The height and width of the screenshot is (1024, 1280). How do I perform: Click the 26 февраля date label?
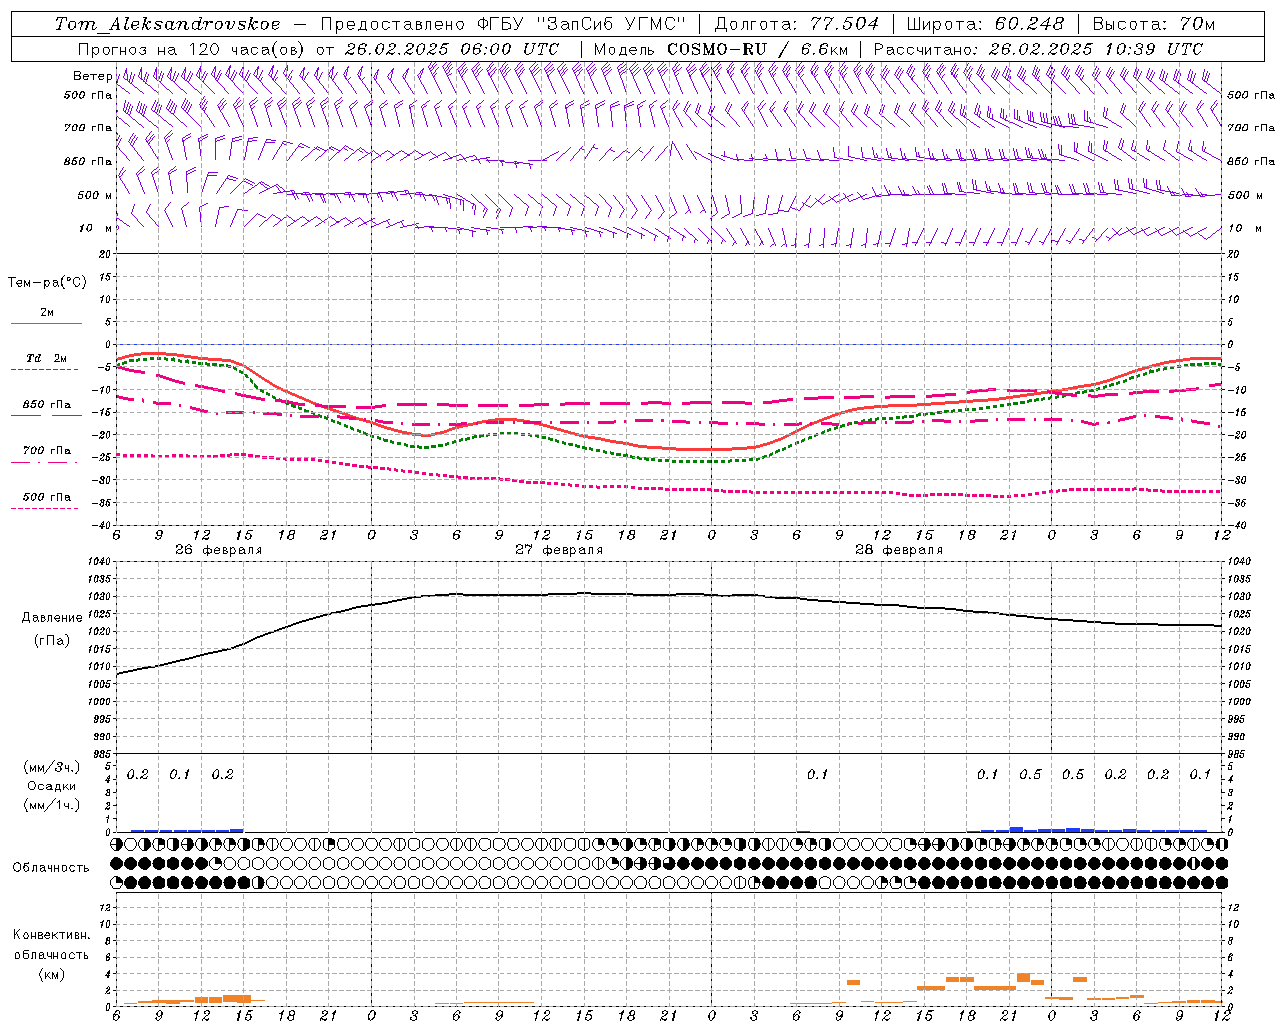219,550
